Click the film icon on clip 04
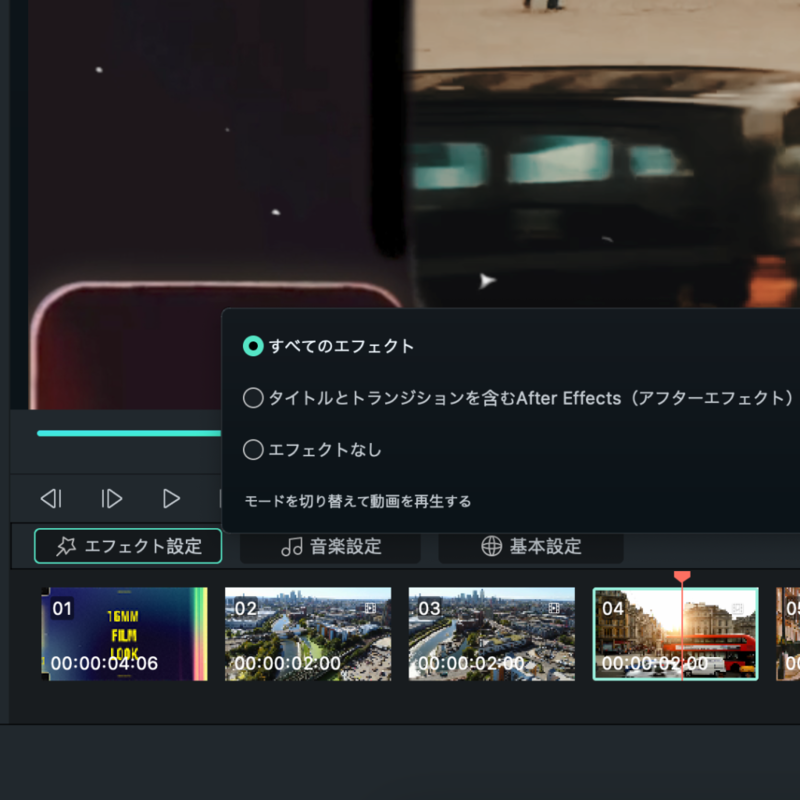Image resolution: width=800 pixels, height=800 pixels. [x=738, y=608]
